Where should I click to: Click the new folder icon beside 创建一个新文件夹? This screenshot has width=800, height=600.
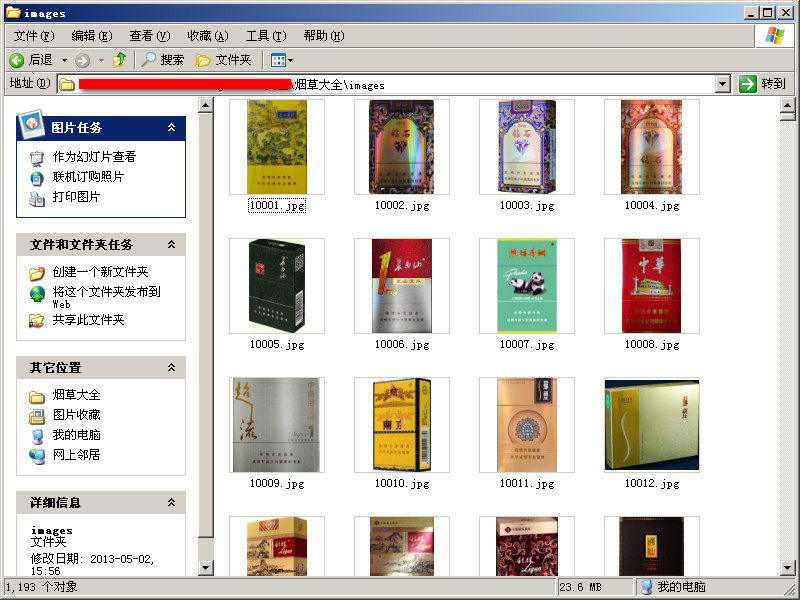pos(37,273)
